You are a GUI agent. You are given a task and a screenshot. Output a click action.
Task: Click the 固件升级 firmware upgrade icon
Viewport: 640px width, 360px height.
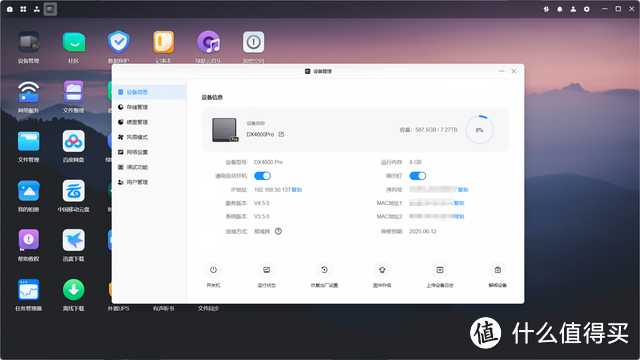pyautogui.click(x=382, y=270)
